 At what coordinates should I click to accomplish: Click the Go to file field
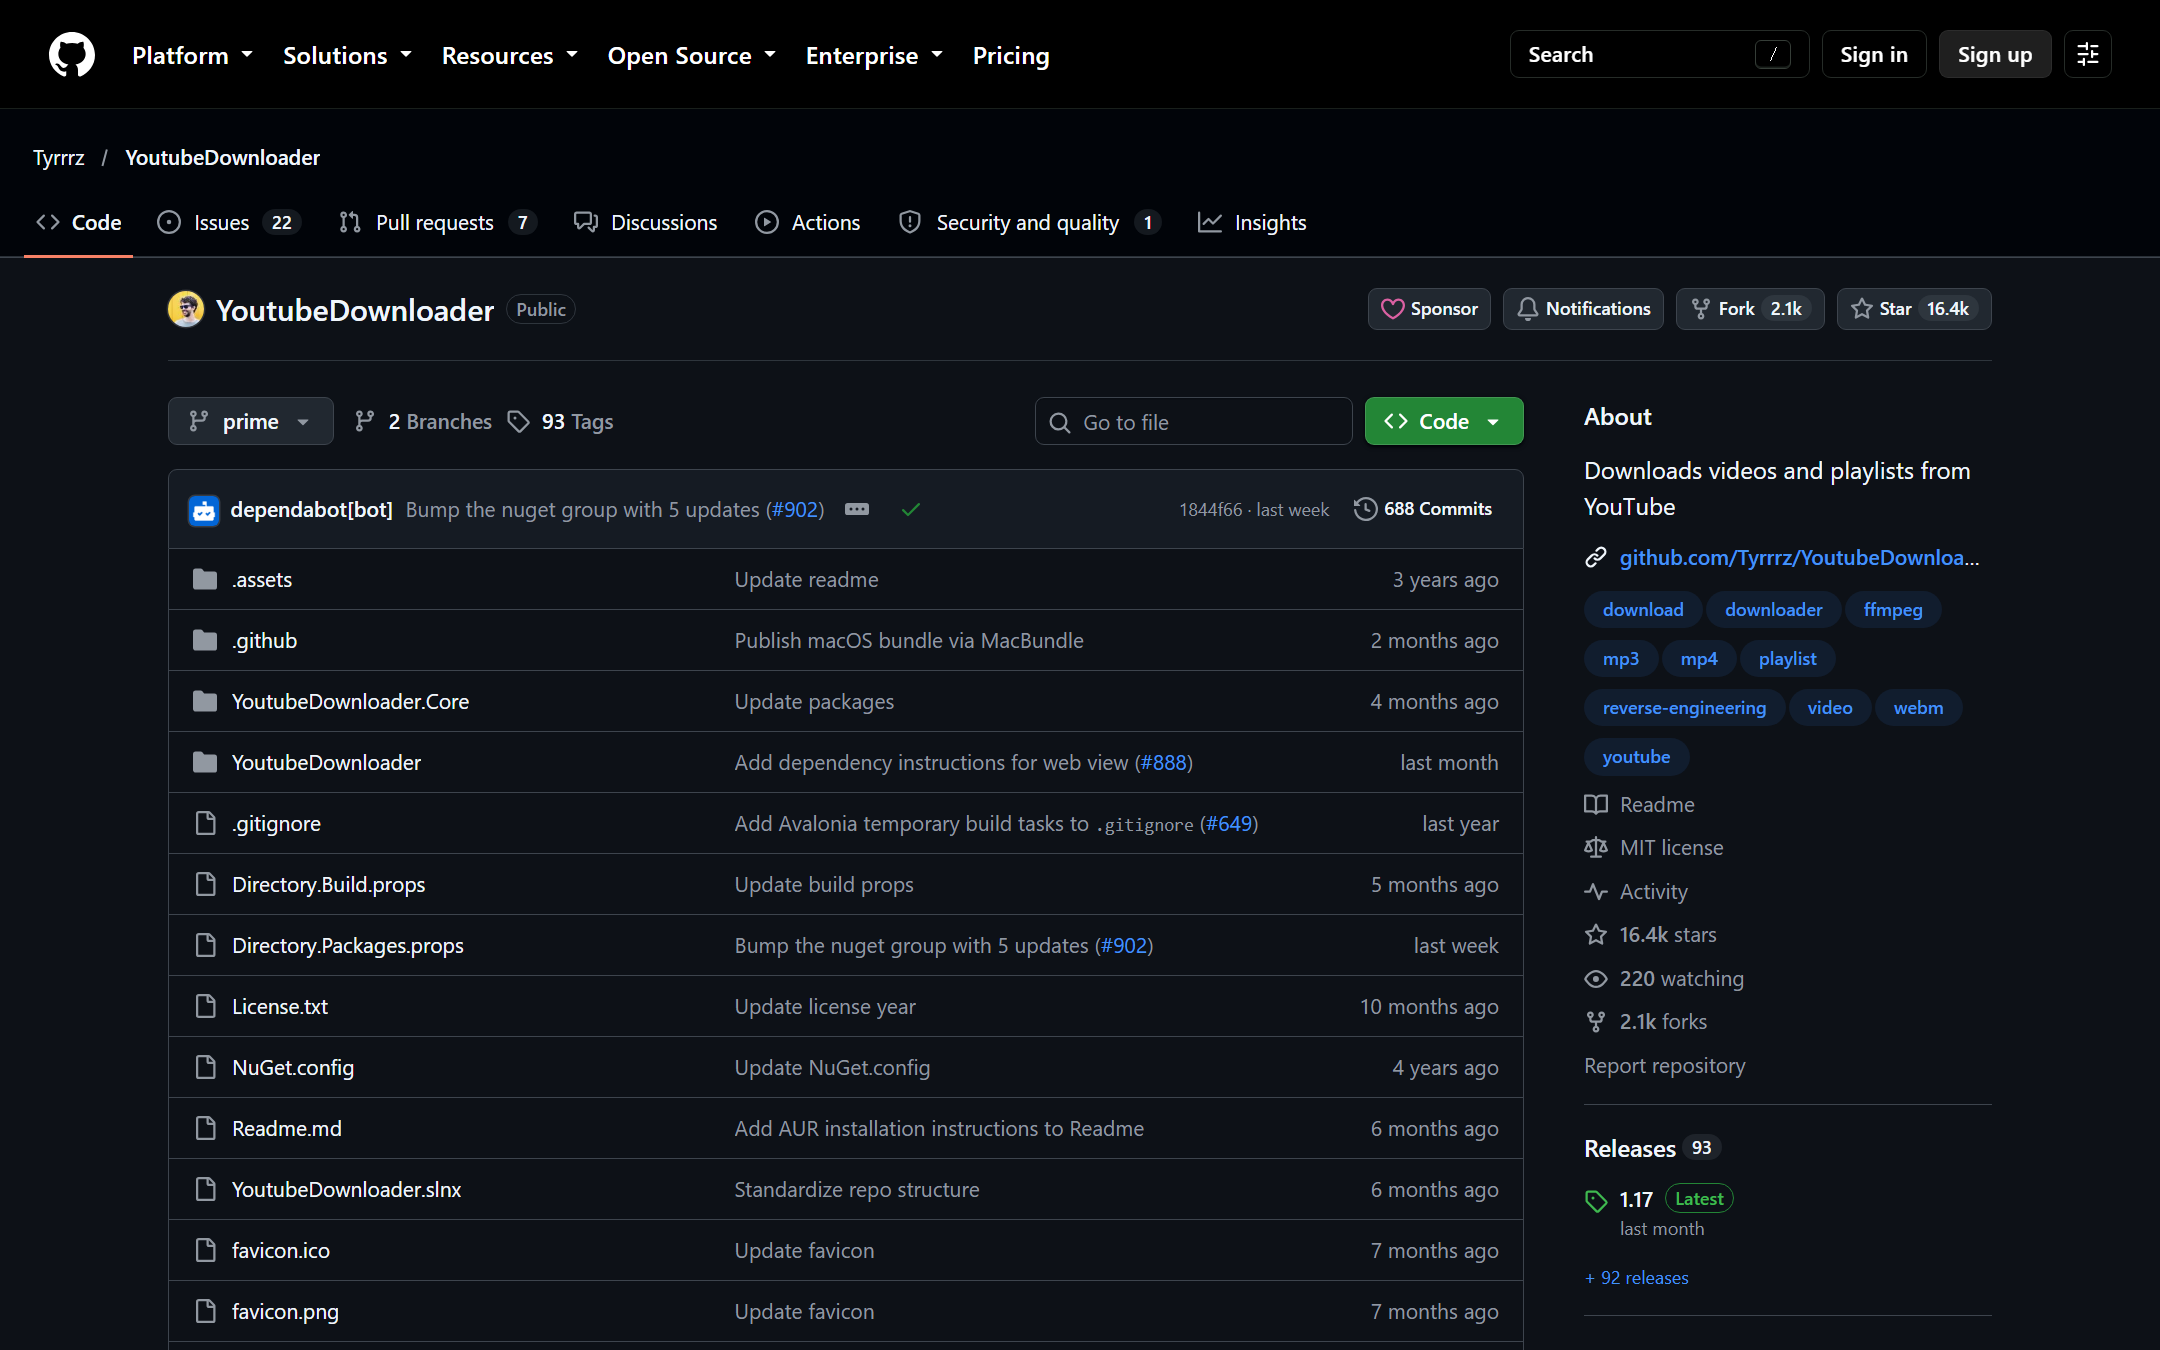[x=1194, y=421]
